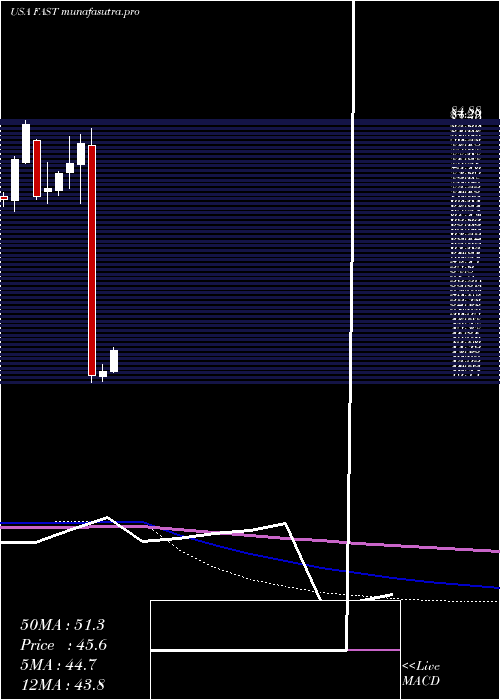
Task: Click the top price label 84.88
Action: click(x=466, y=111)
